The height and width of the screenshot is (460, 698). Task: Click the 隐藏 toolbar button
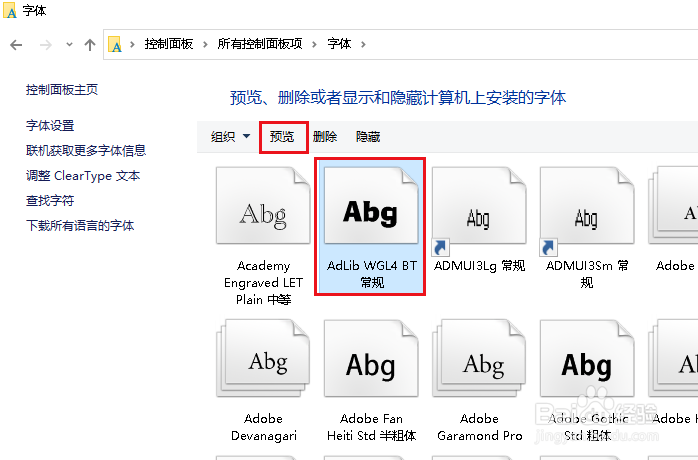pos(368,137)
